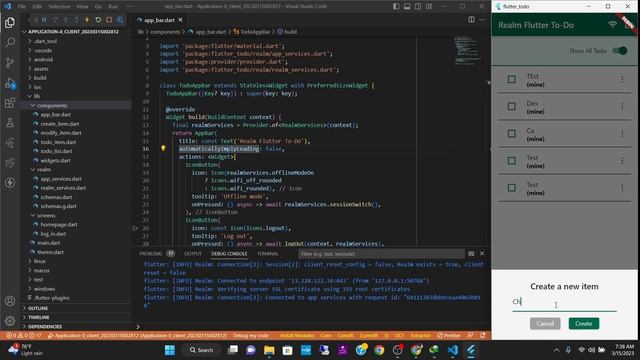The image size is (640, 360).
Task: Toggle the Show All Tasks switch
Action: point(620,51)
